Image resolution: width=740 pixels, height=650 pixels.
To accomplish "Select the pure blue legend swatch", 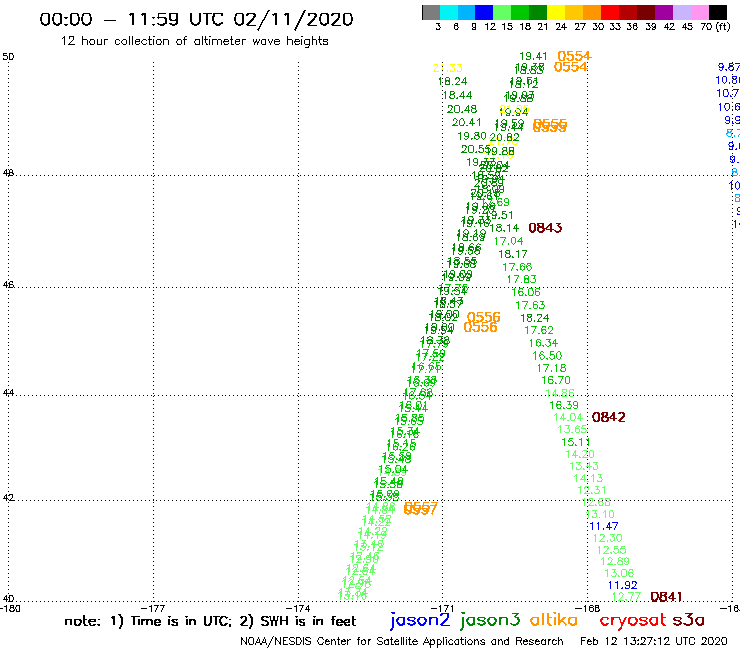I will [484, 12].
